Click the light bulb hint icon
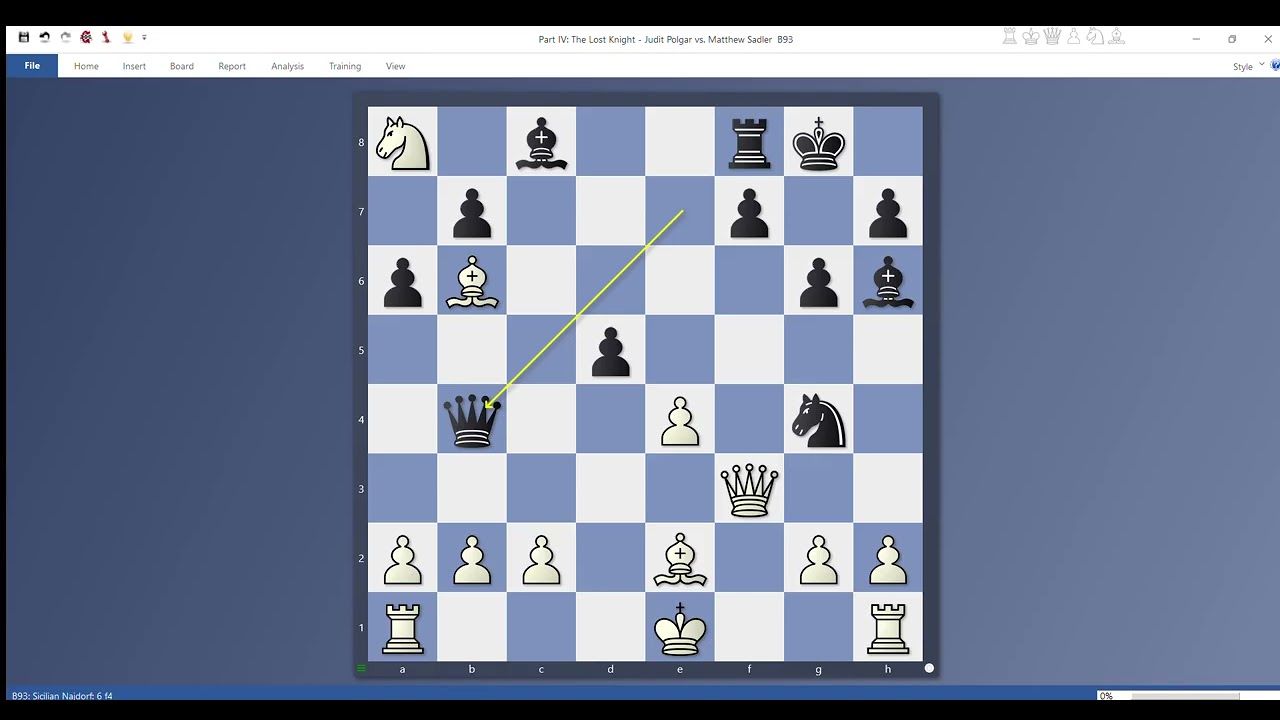 127,37
